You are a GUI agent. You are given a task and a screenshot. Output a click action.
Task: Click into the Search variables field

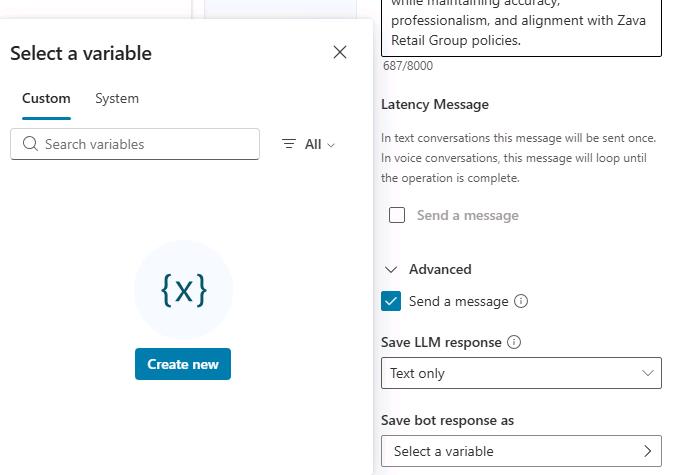point(135,144)
